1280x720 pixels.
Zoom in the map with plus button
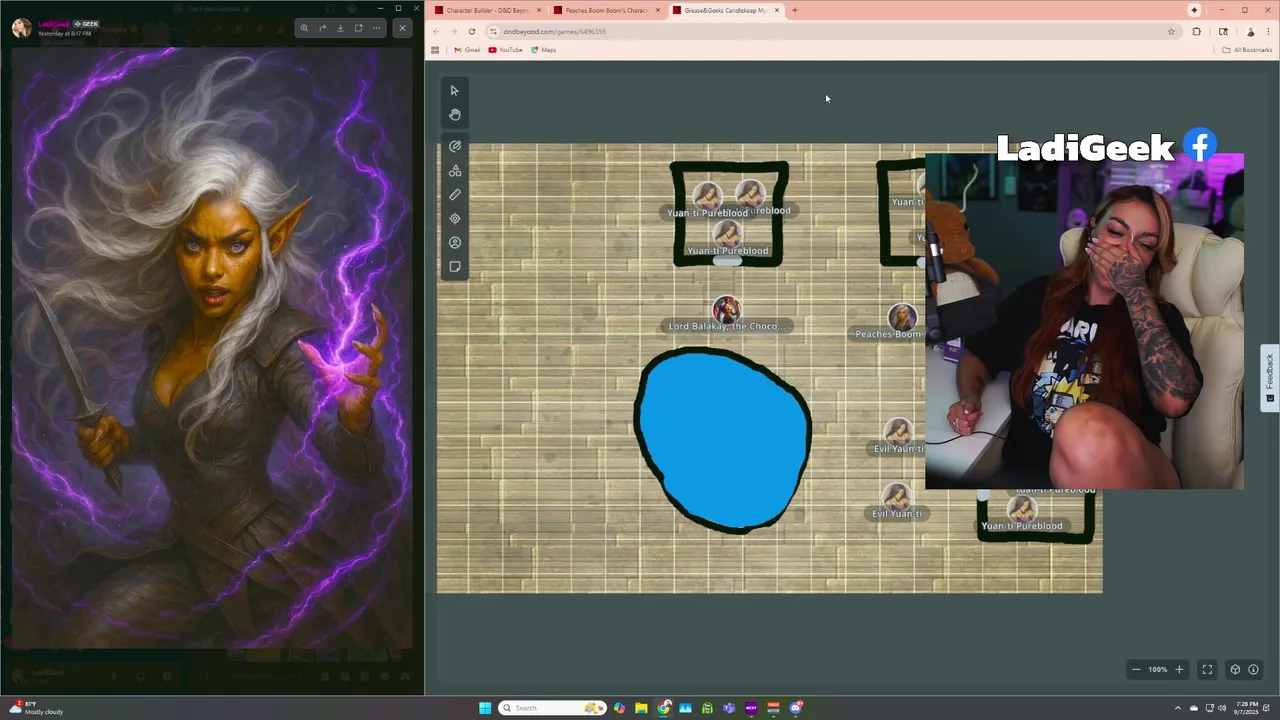pos(1179,669)
